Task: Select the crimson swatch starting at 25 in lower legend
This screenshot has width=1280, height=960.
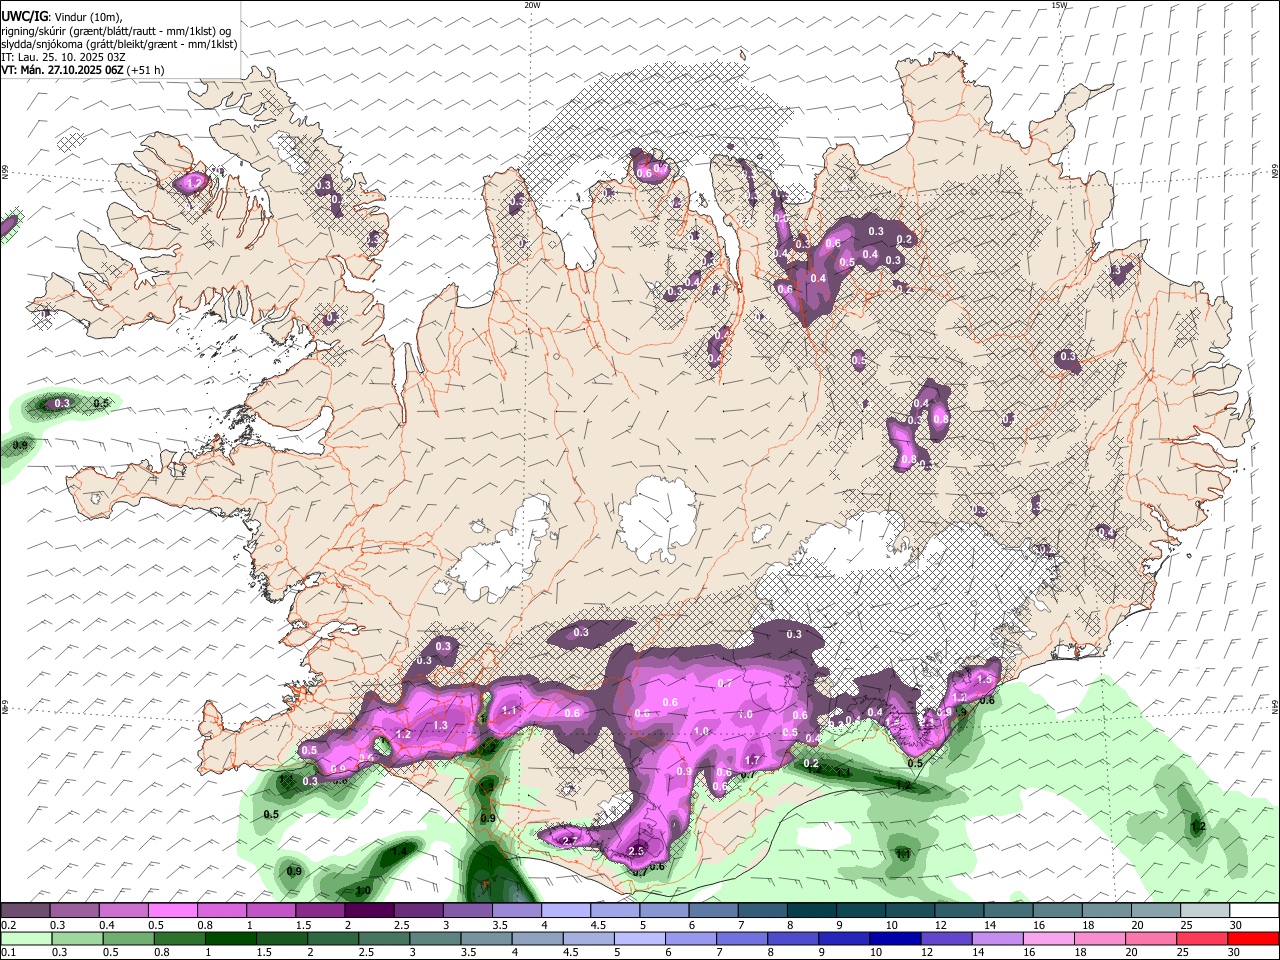Action: coord(1202,938)
